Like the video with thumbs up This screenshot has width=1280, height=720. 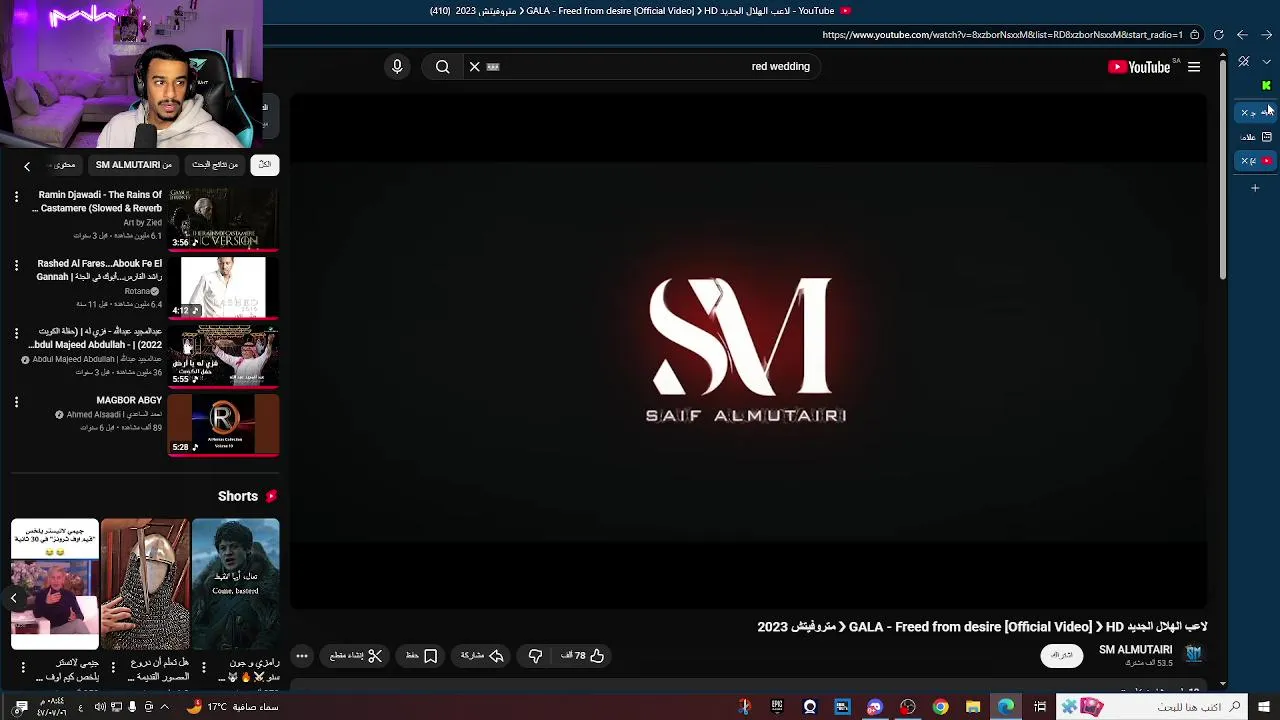[x=583, y=656]
